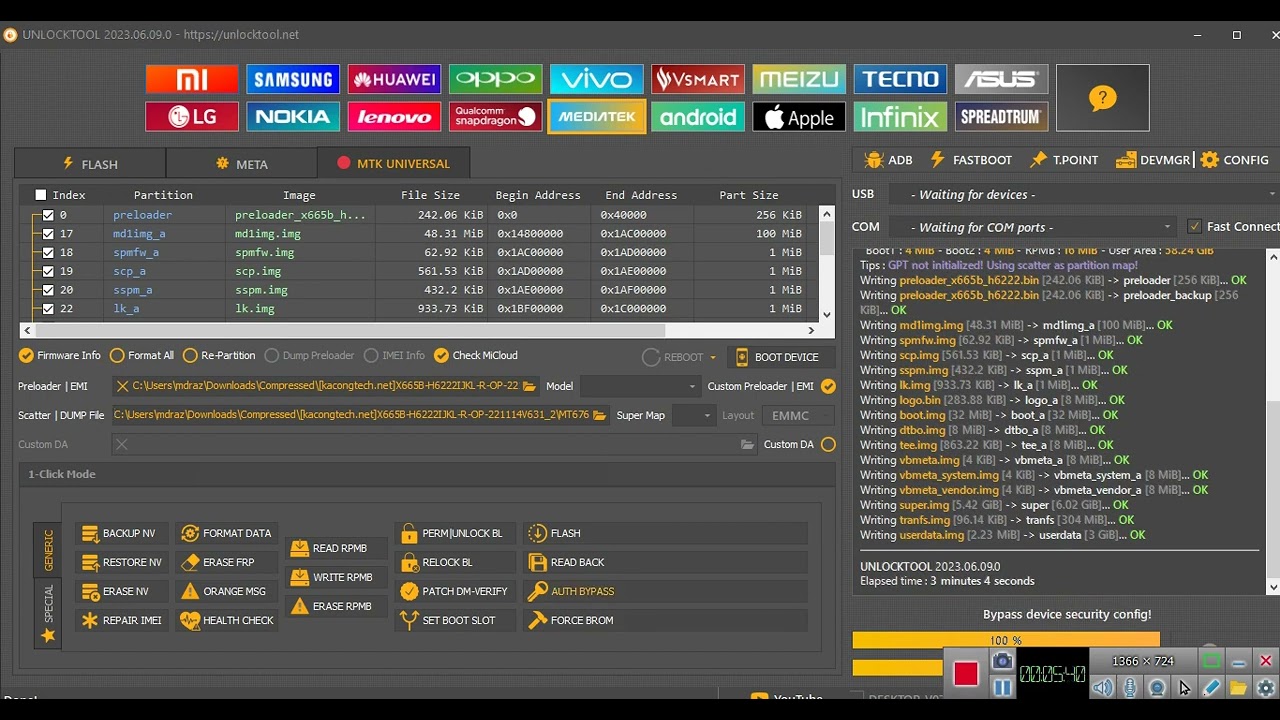1280x720 pixels.
Task: Select the Qualcomm Snapdragon tile
Action: pos(495,116)
